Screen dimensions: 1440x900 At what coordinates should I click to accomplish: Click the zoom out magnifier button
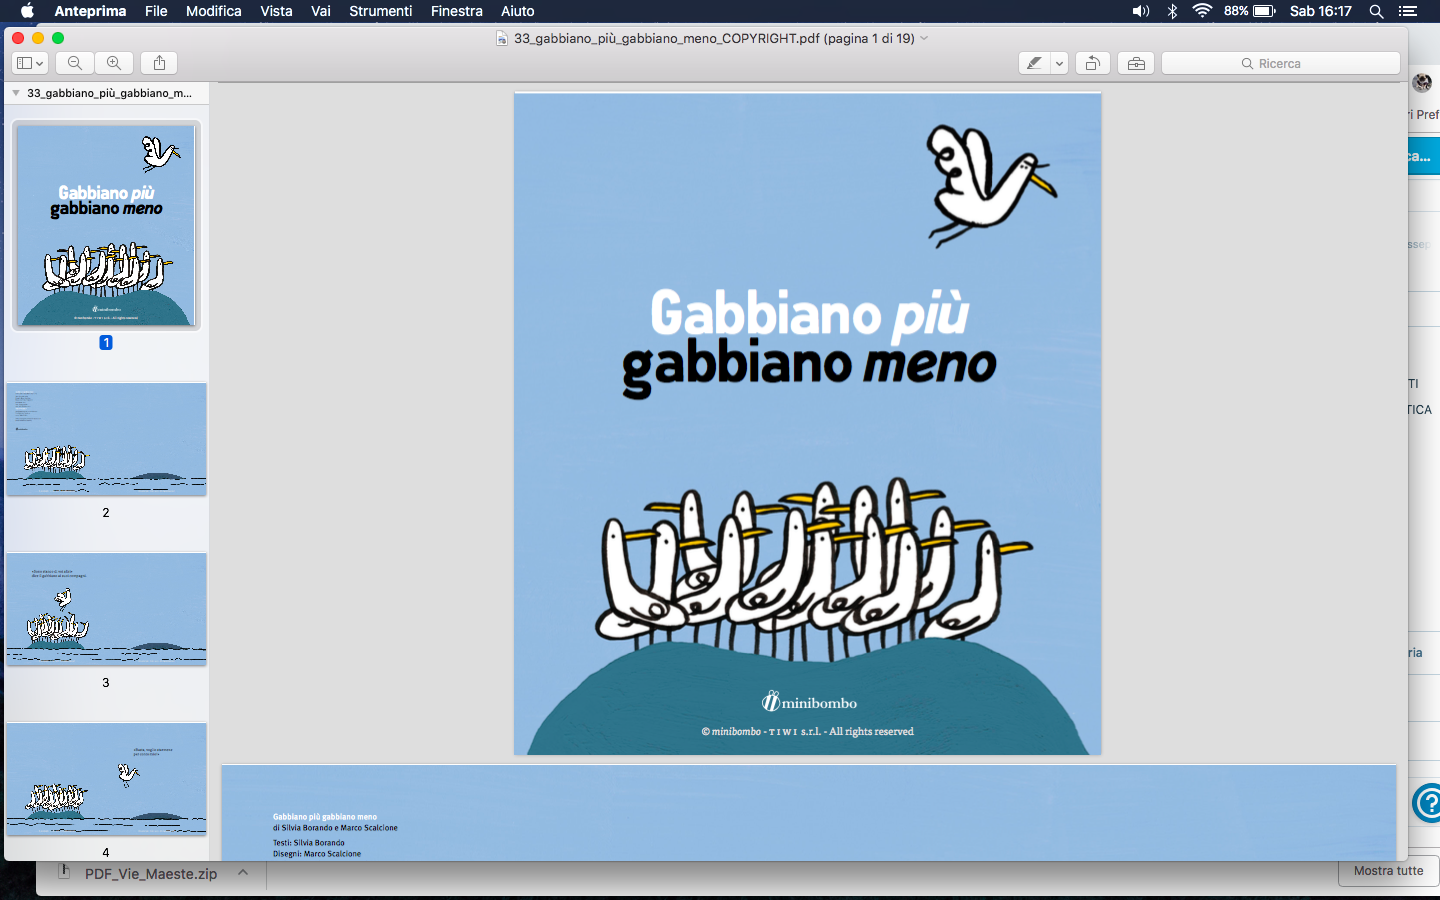[x=75, y=63]
